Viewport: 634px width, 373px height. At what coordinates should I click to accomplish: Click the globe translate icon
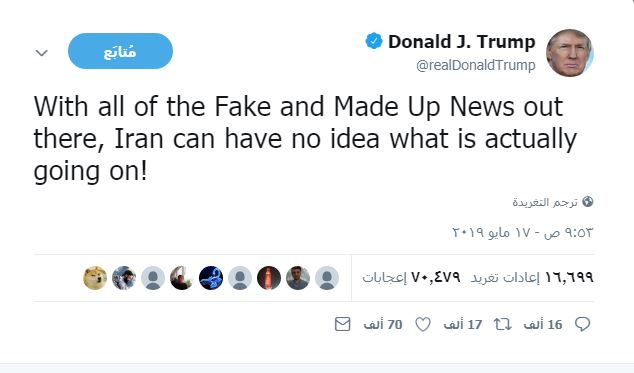click(588, 201)
